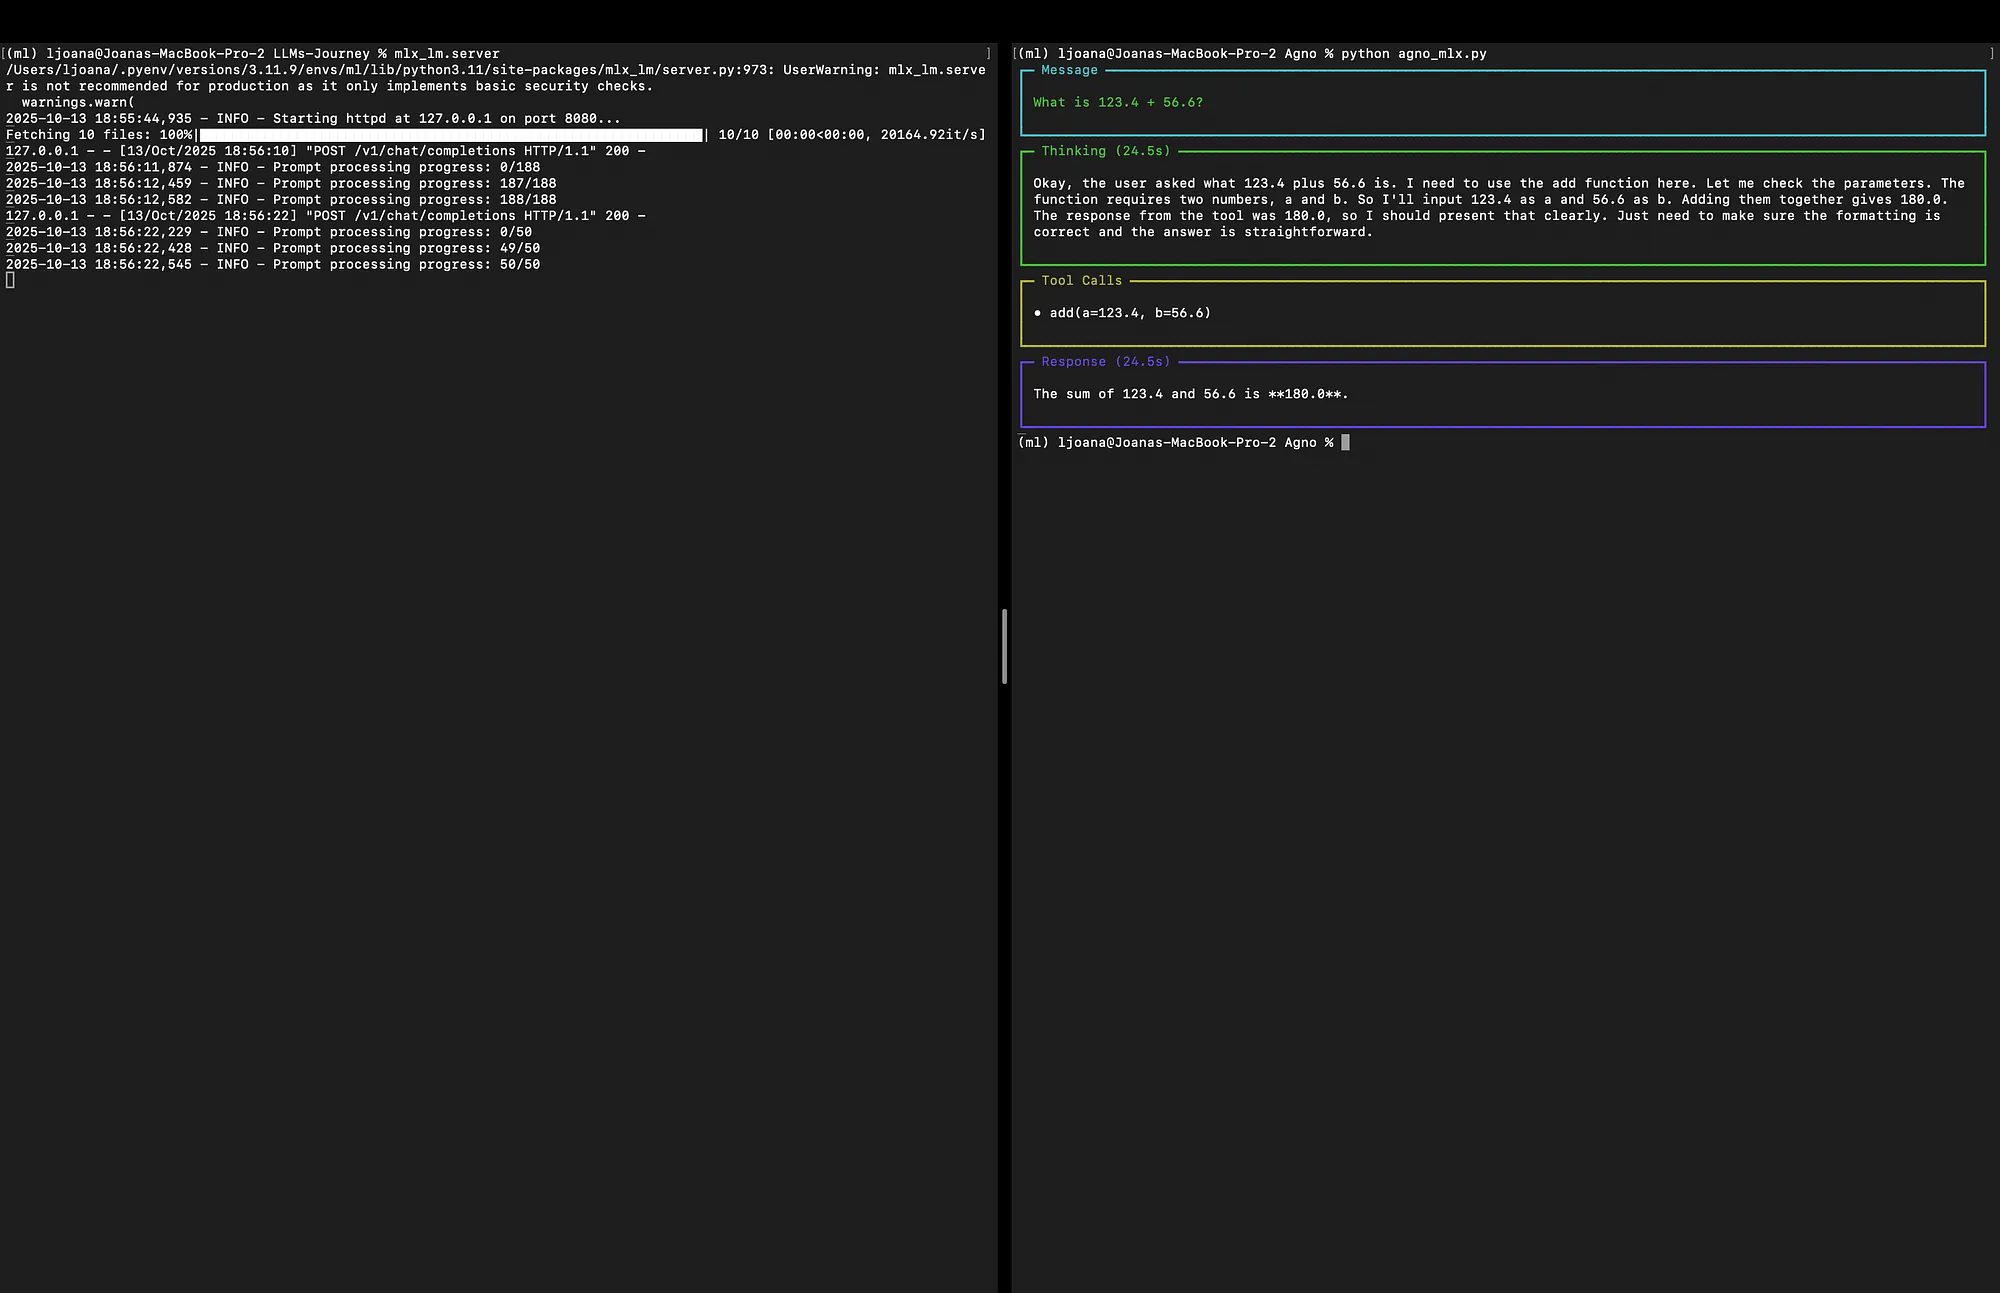
Task: Click the first 'POST /v1/chat/completions' log line
Action: (325, 151)
